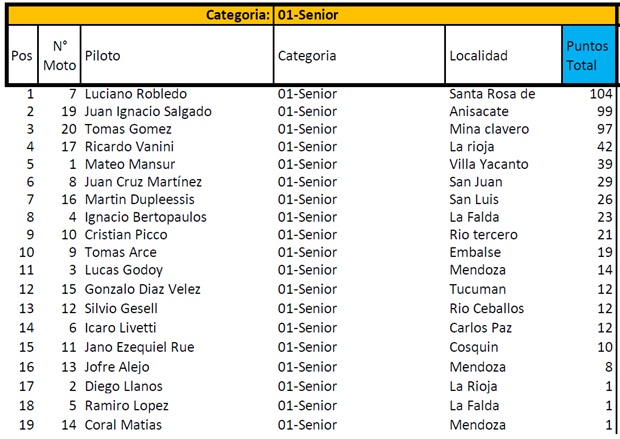Select the pilot name Coral Matias
The width and height of the screenshot is (620, 439).
pos(123,425)
